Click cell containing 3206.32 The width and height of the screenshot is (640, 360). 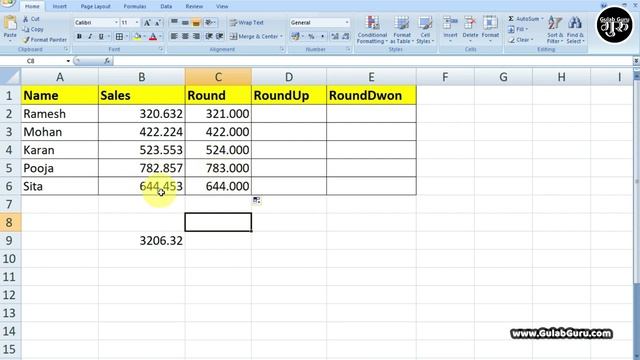pos(142,241)
